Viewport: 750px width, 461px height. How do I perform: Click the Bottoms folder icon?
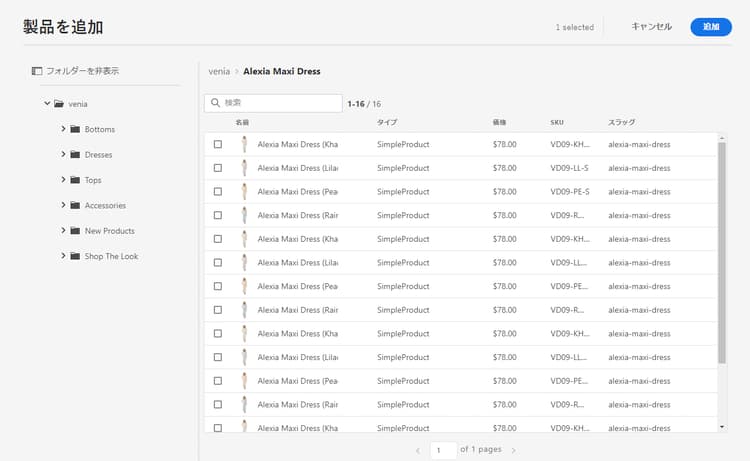75,129
